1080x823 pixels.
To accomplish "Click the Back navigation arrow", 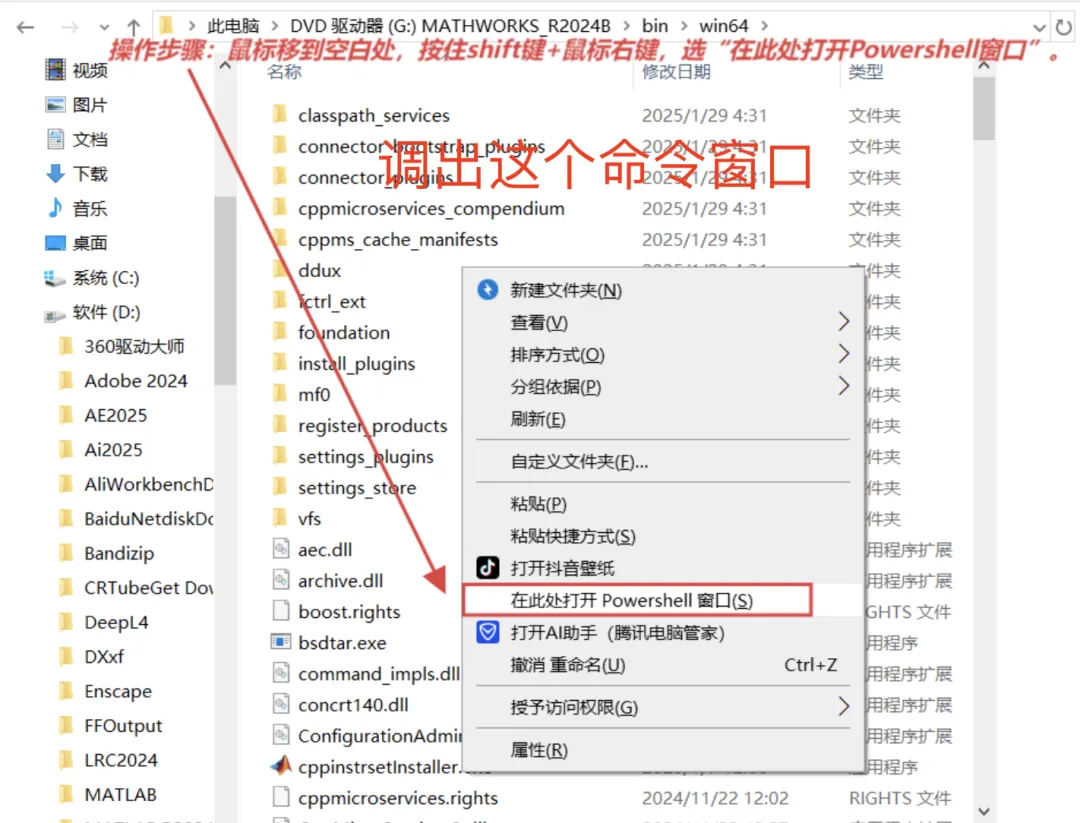I will (25, 27).
